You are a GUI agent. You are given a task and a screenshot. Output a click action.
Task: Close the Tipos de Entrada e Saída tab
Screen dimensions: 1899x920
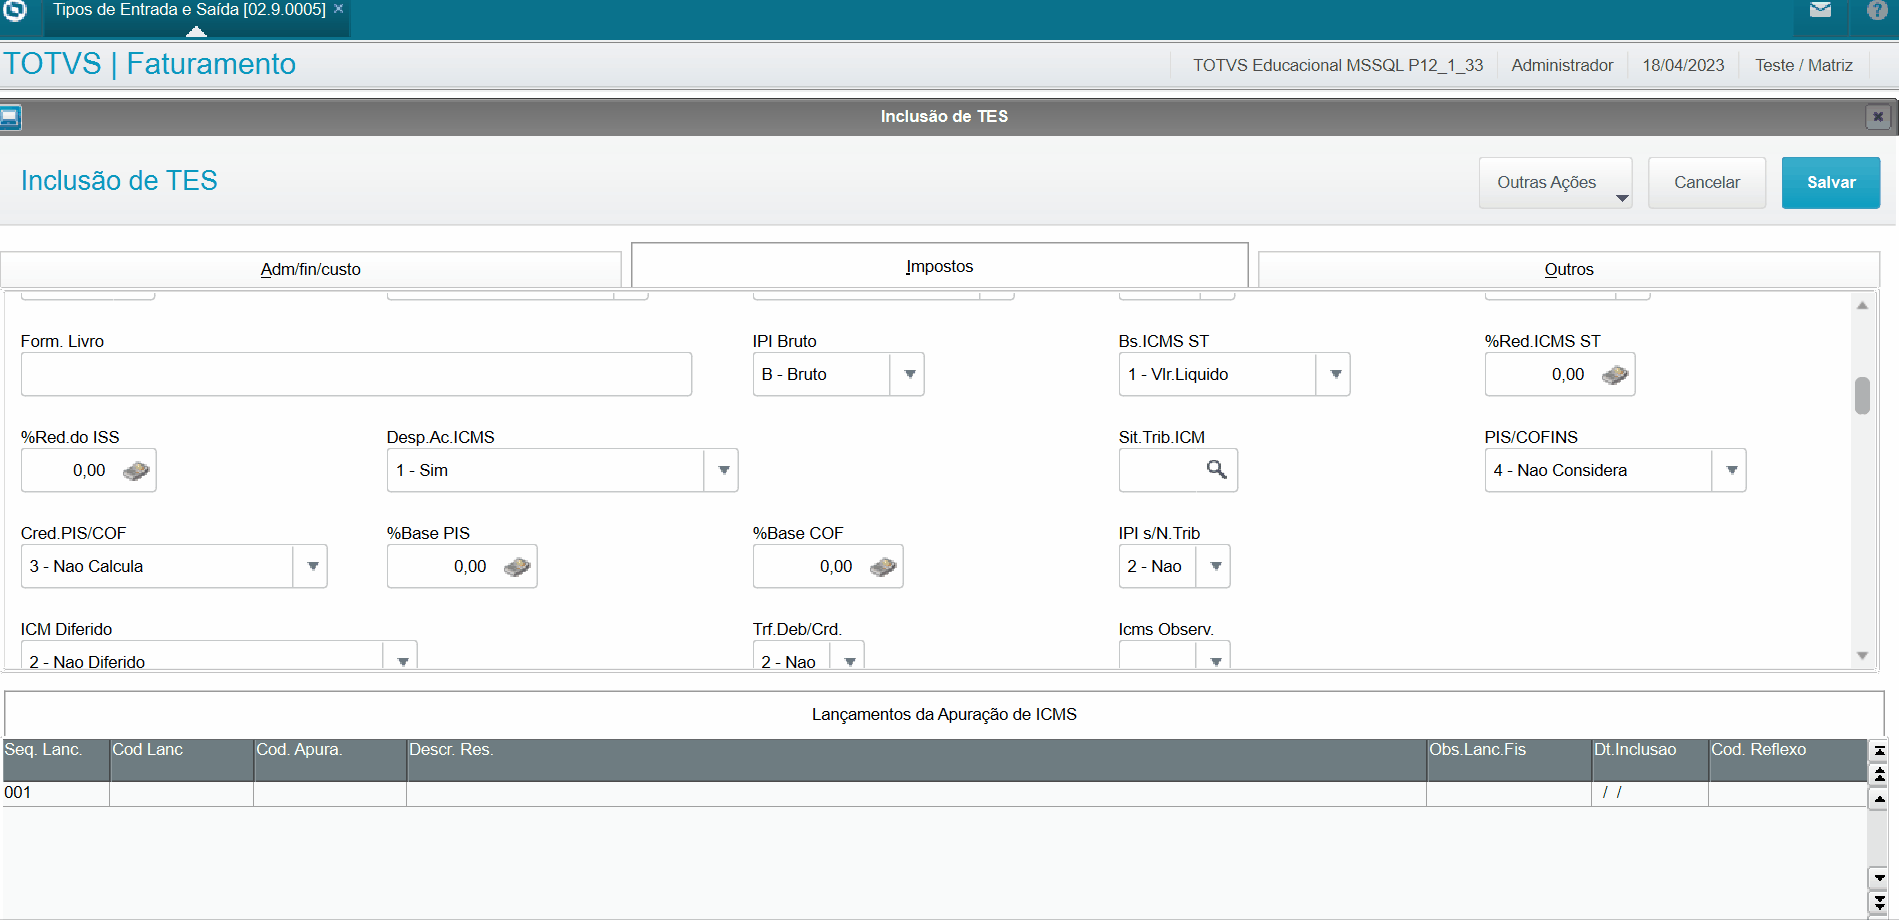click(338, 9)
